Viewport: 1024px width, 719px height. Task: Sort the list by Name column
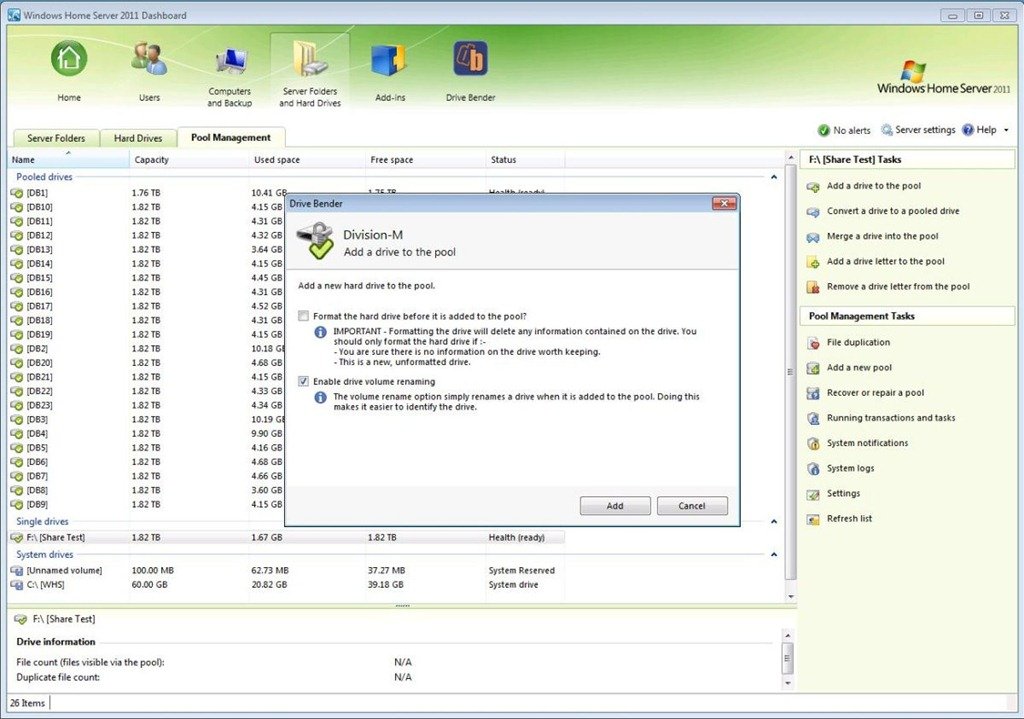pyautogui.click(x=68, y=159)
